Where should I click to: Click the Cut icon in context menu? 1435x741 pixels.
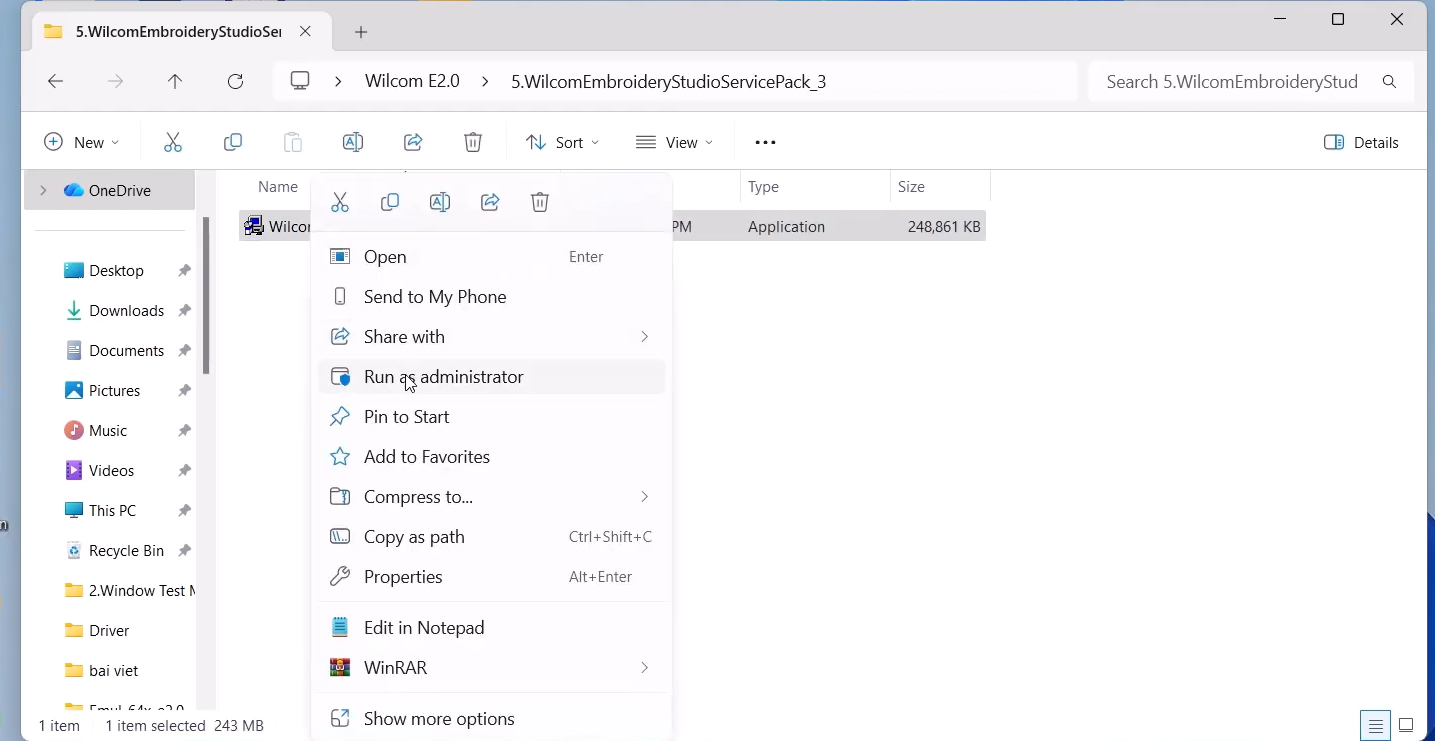pos(340,203)
